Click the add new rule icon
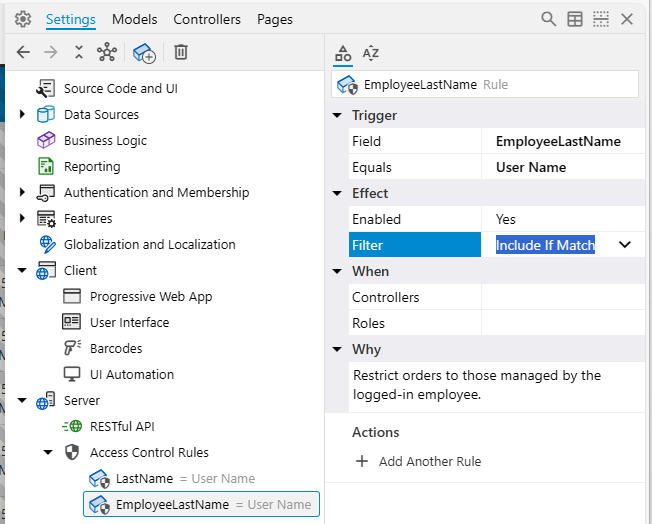Viewport: 652px width, 524px height. [144, 52]
